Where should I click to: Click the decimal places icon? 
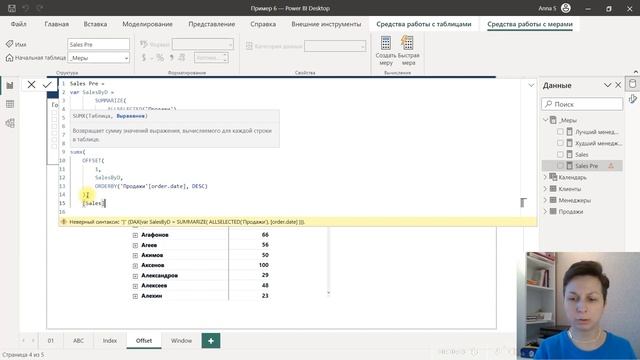182,58
